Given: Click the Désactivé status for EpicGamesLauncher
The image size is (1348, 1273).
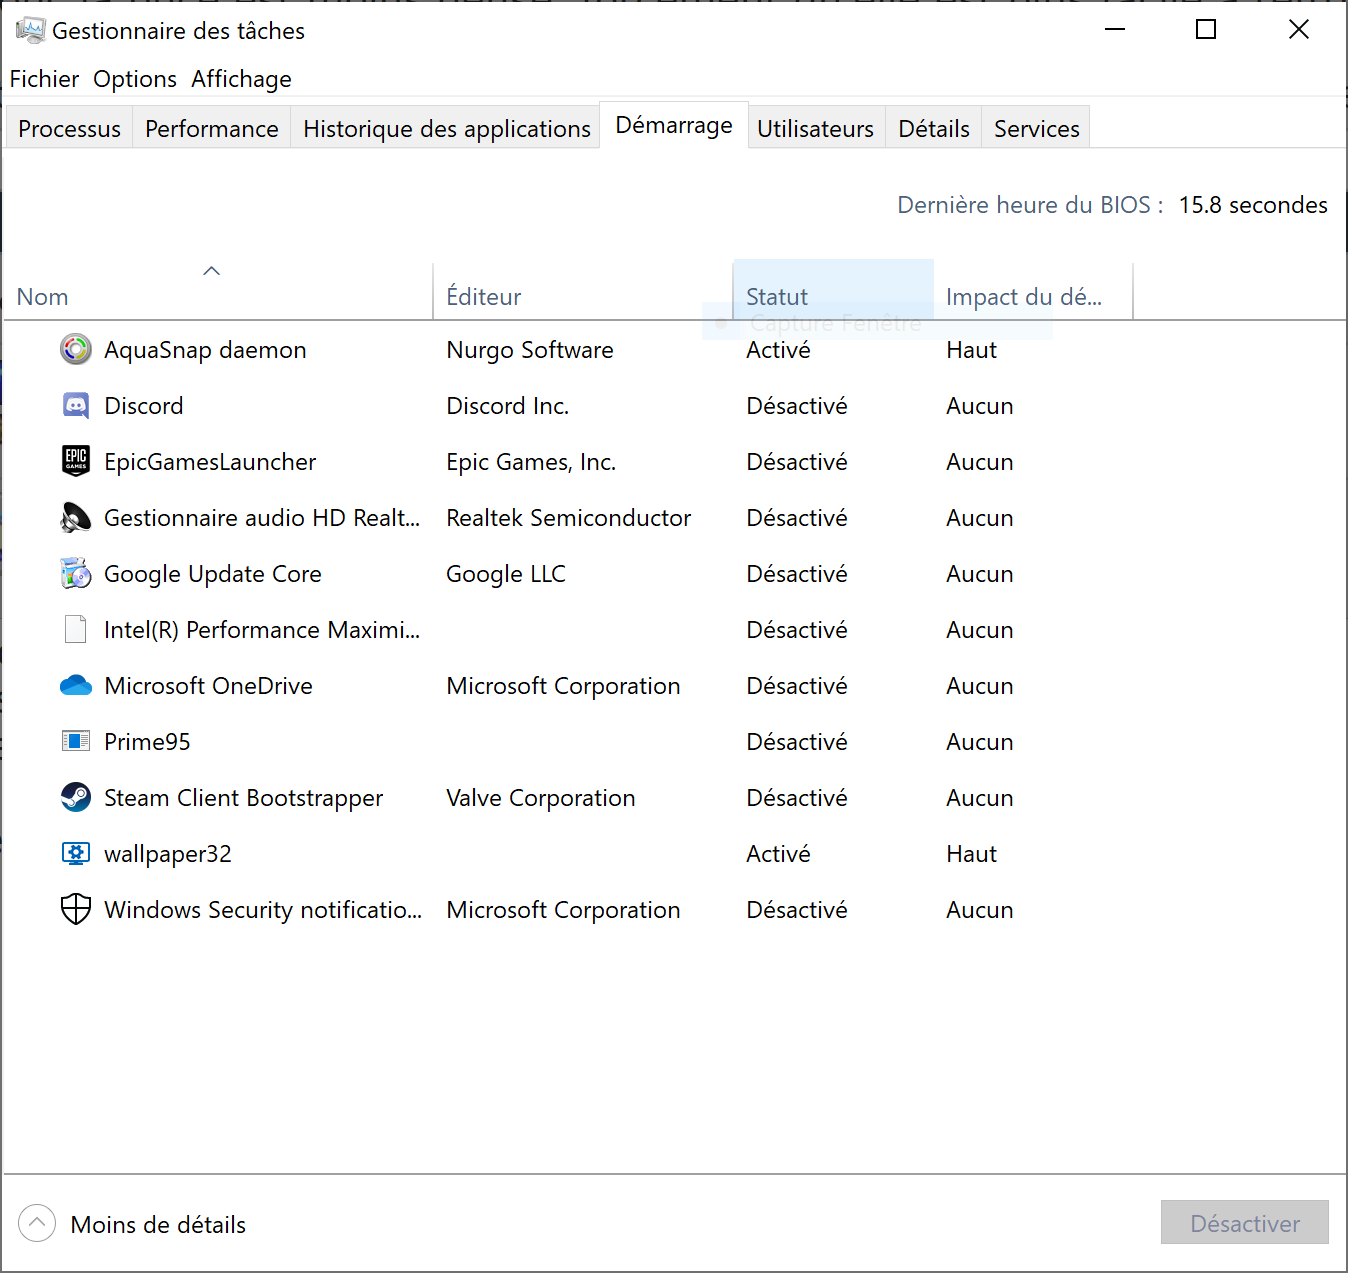Looking at the screenshot, I should point(797,462).
